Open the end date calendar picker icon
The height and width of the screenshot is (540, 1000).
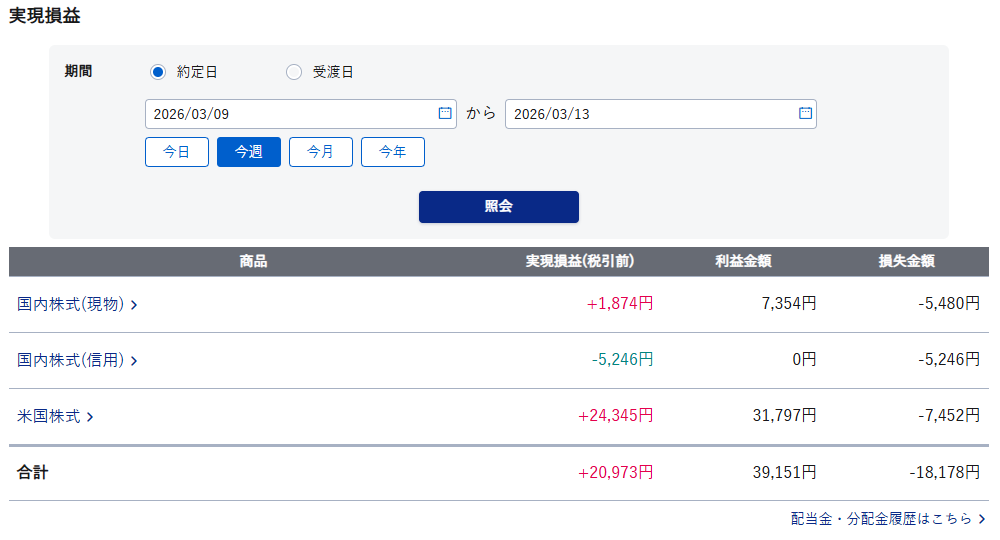[x=805, y=113]
